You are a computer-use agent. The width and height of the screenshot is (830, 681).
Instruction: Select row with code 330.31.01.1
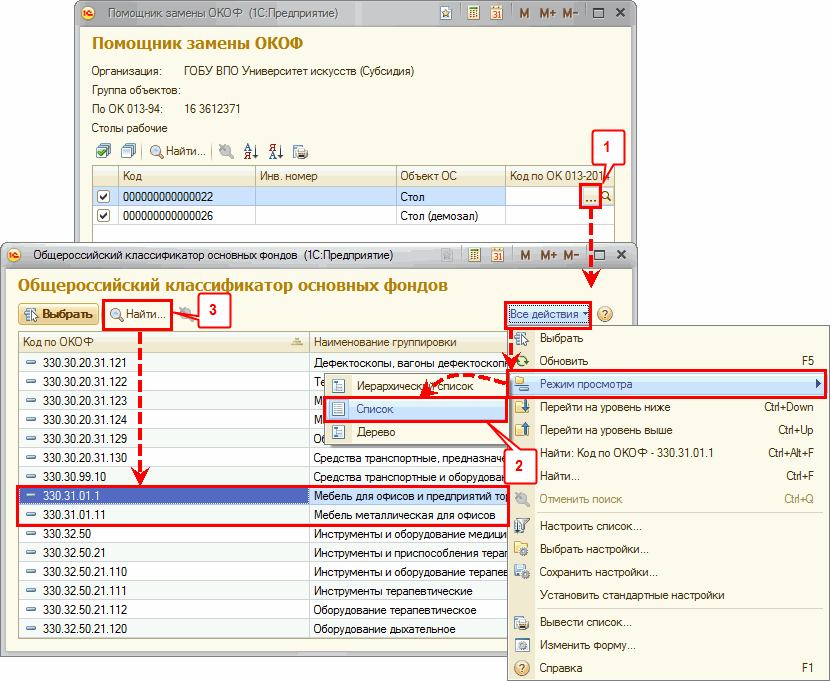pyautogui.click(x=160, y=496)
